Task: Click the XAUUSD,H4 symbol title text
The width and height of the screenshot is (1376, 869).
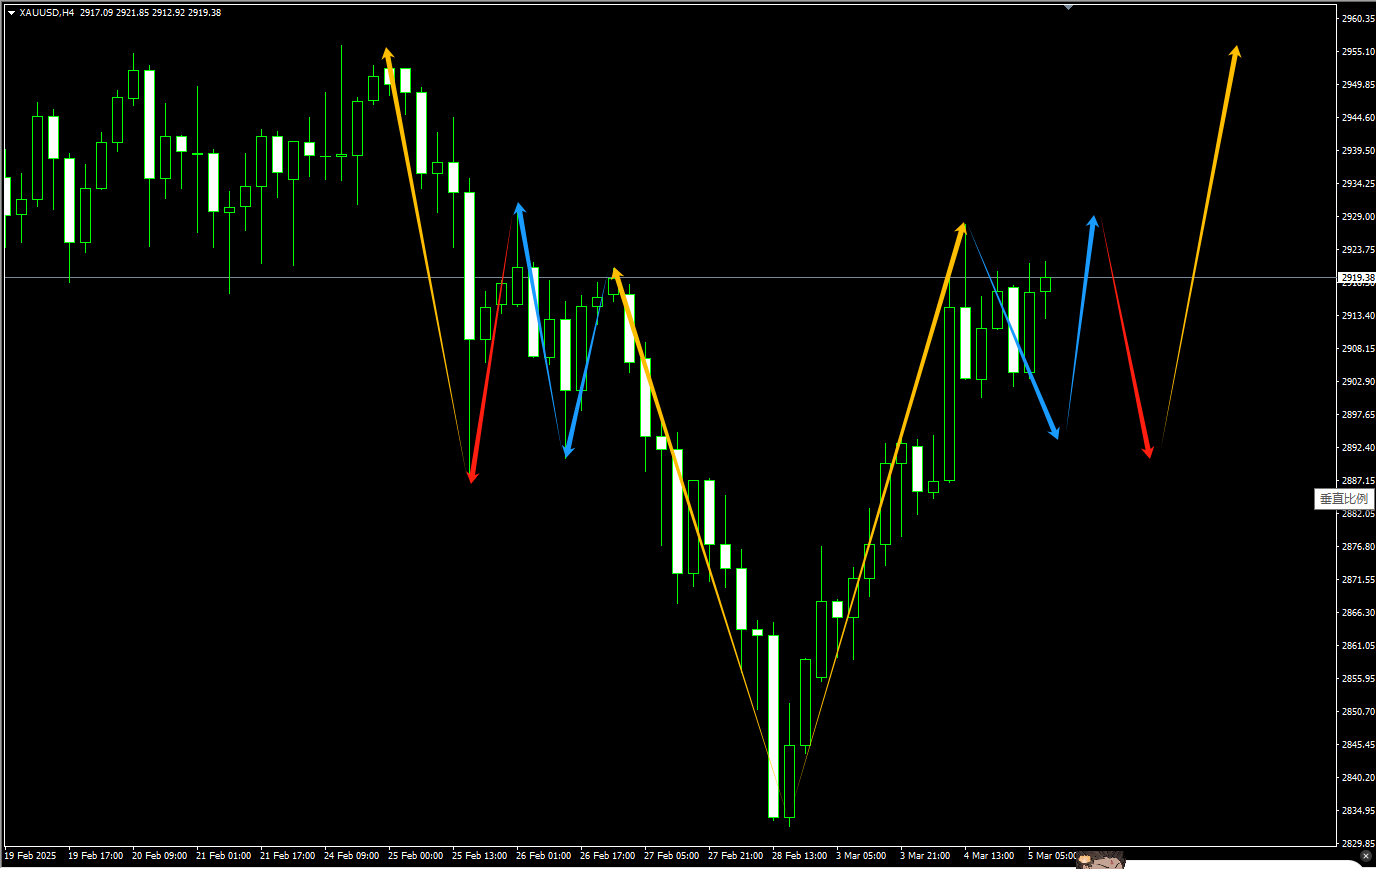Action: [x=46, y=13]
